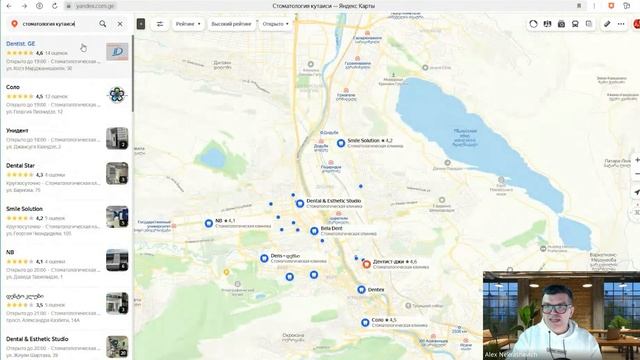Locate me with the geolocation arrow
This screenshot has height=360, width=640.
636,192
